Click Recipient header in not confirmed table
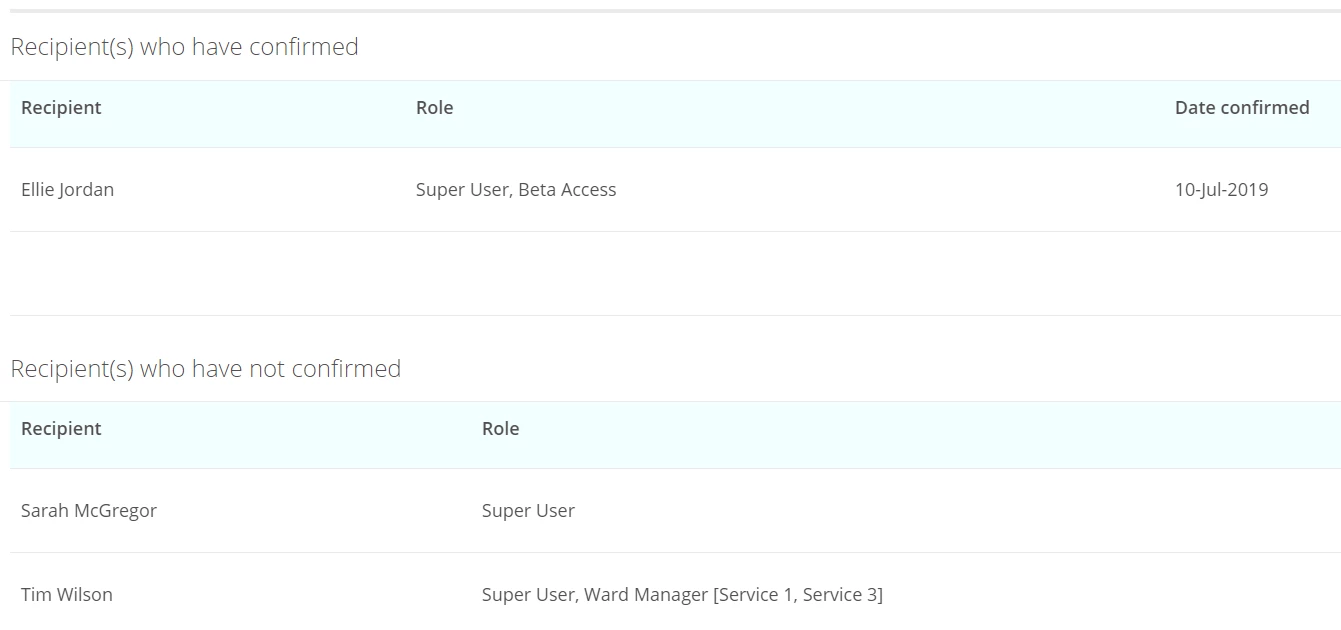This screenshot has width=1341, height=630. point(61,429)
